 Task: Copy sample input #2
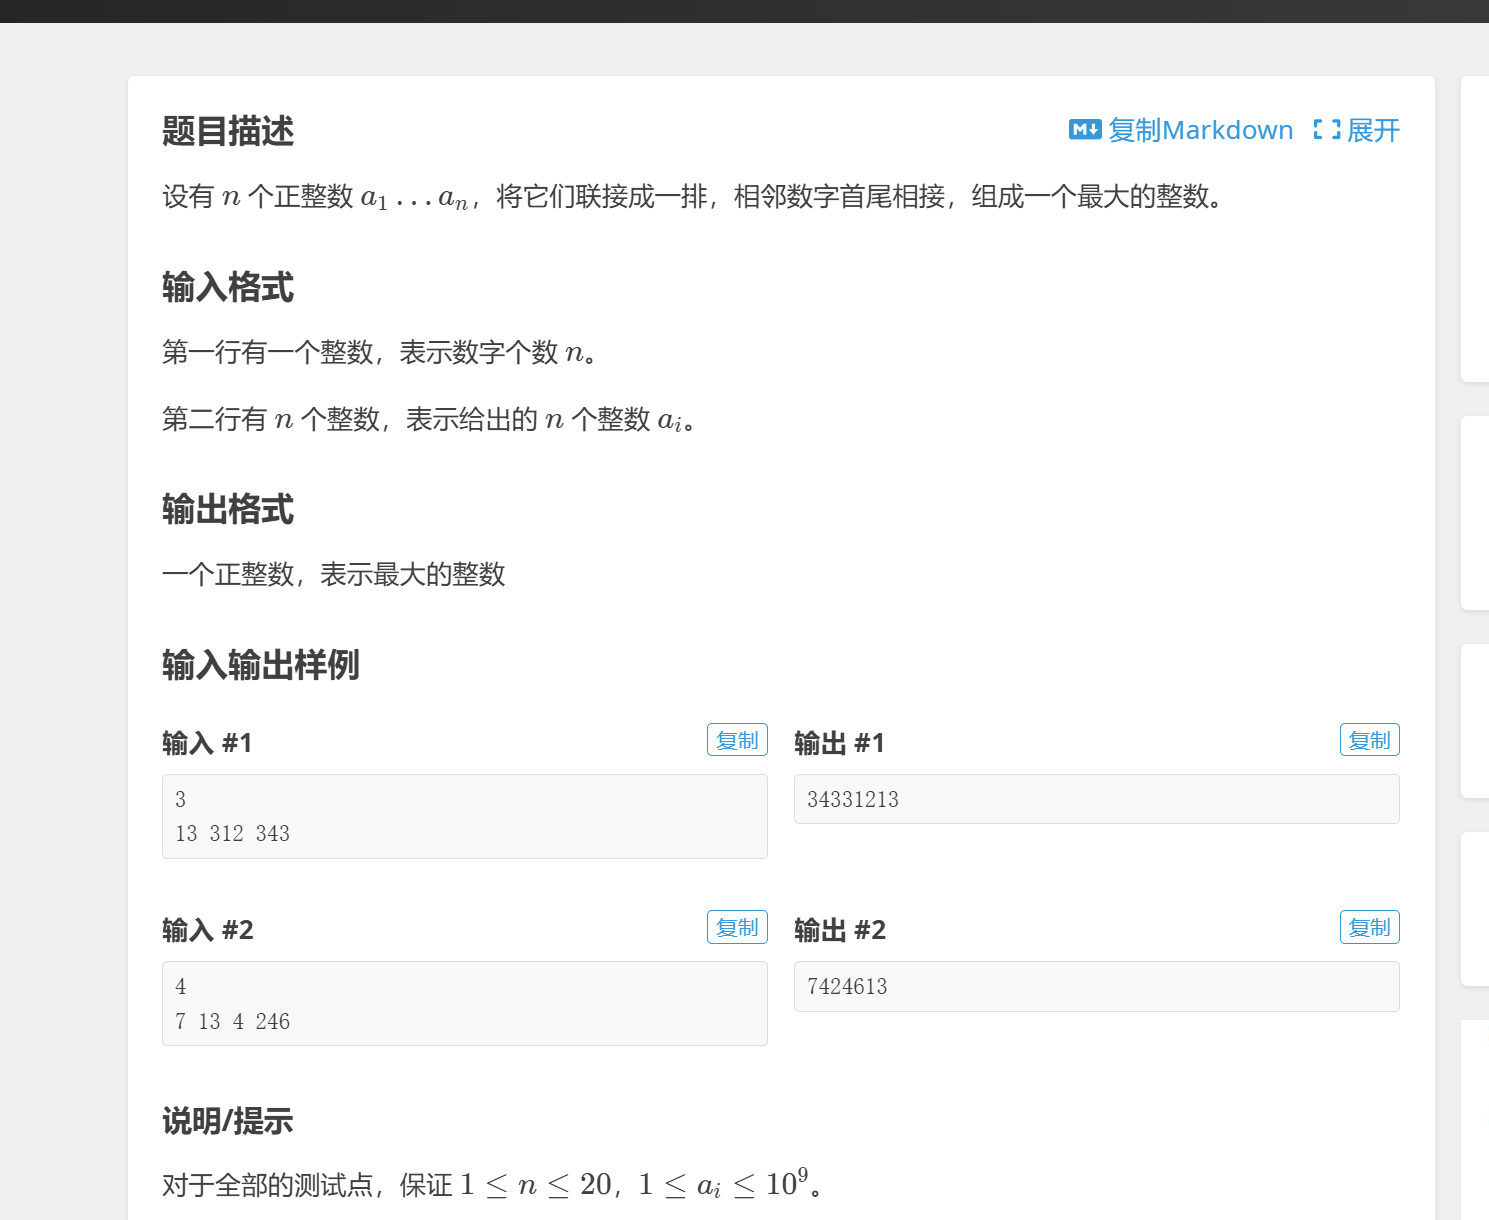tap(737, 927)
